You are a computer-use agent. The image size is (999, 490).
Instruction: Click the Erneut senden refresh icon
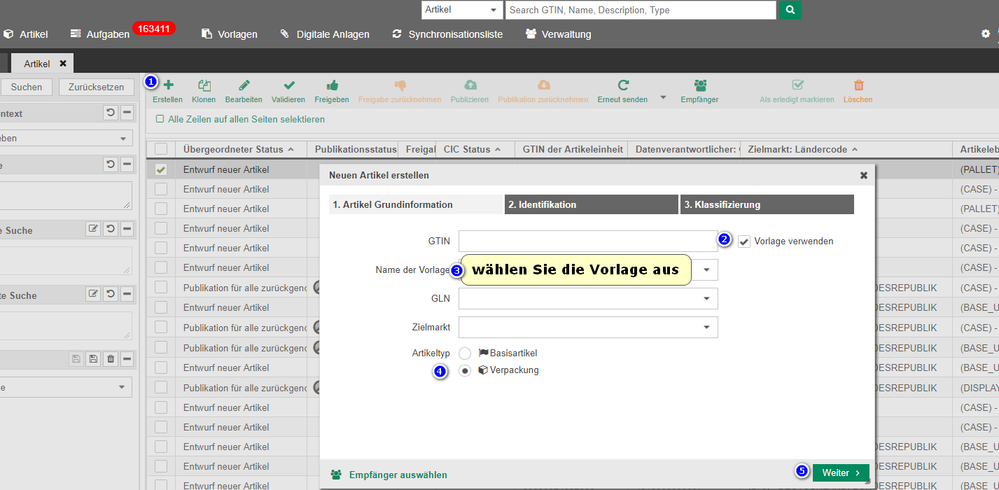(623, 85)
